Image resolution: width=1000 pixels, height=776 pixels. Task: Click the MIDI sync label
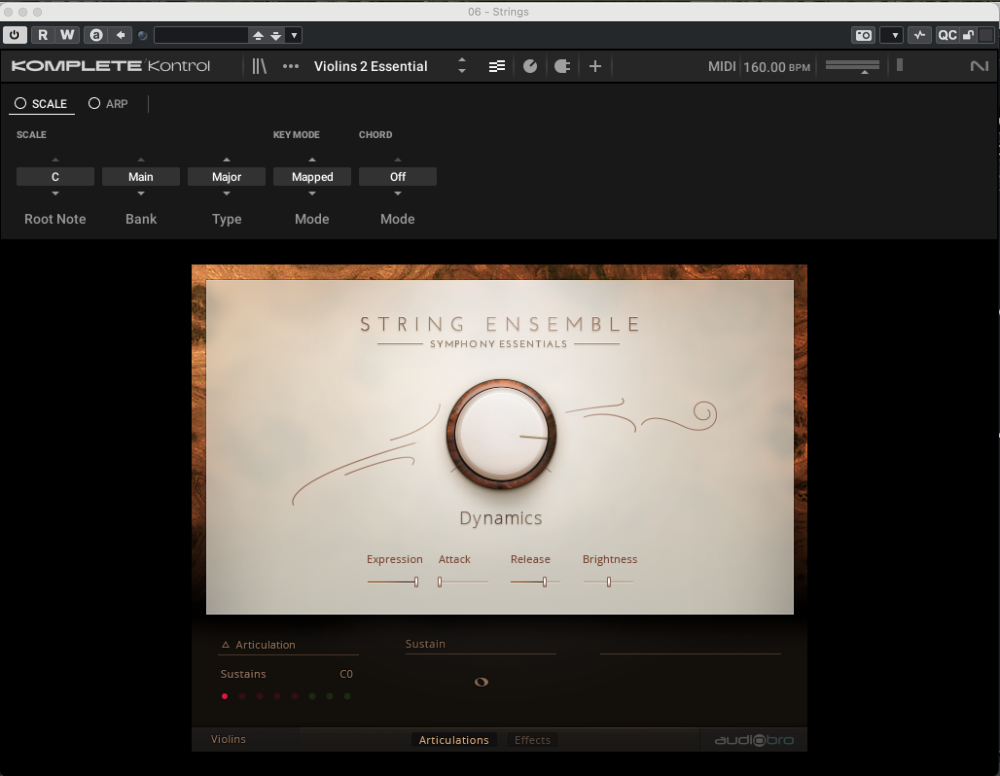[x=722, y=66]
